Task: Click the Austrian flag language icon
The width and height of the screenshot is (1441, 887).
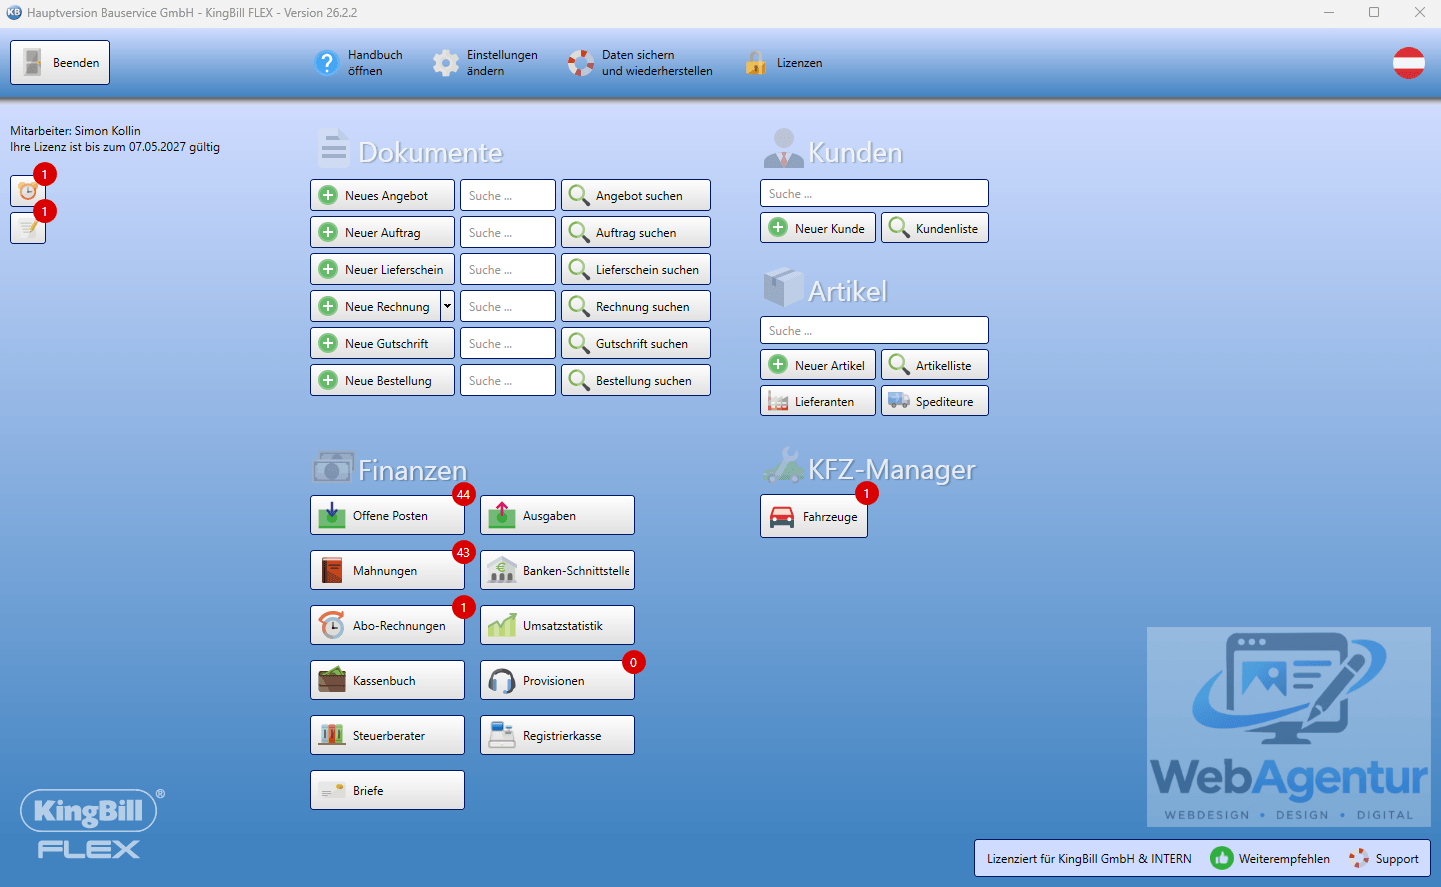Action: click(x=1409, y=63)
